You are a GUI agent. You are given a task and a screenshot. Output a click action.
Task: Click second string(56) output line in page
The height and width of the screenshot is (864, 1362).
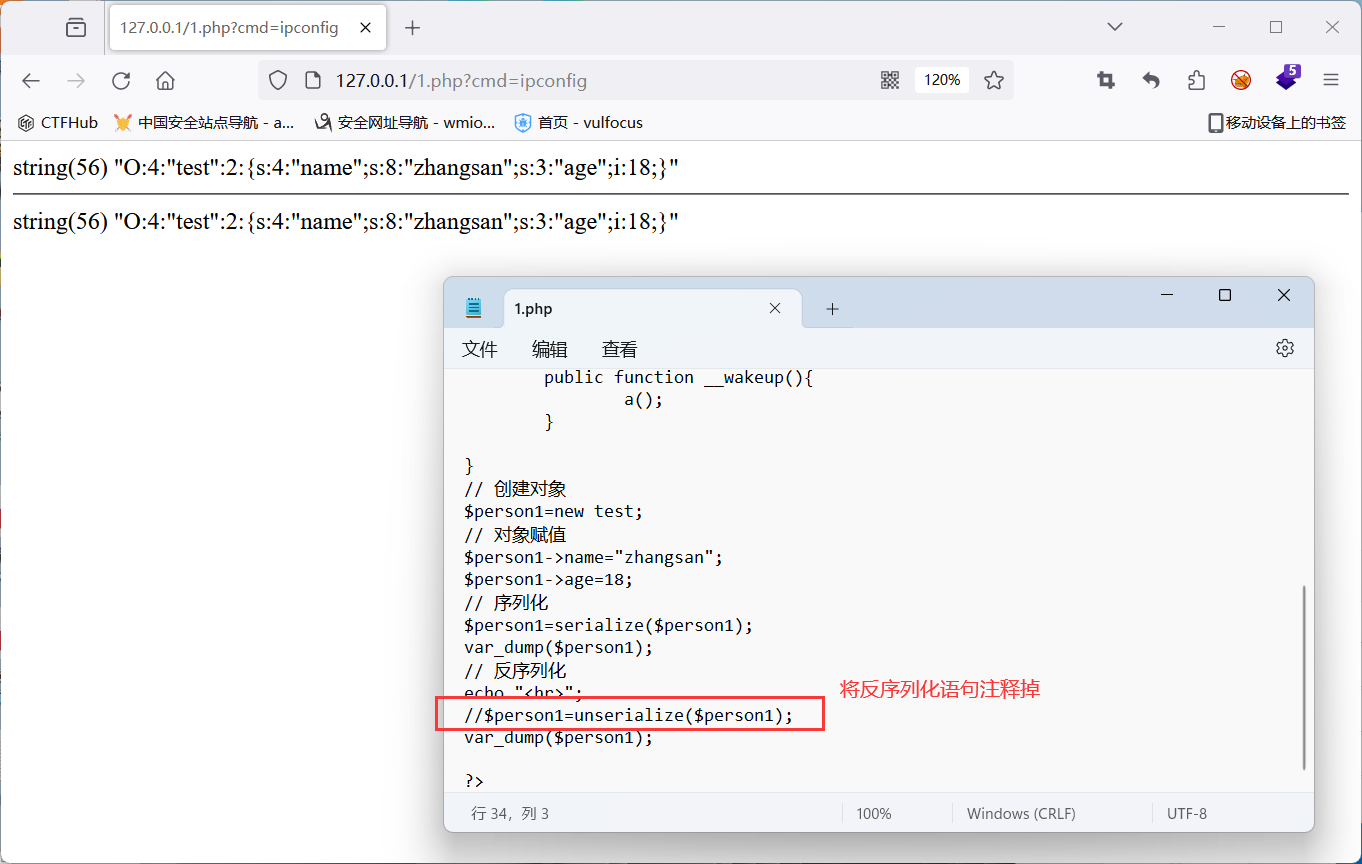346,221
